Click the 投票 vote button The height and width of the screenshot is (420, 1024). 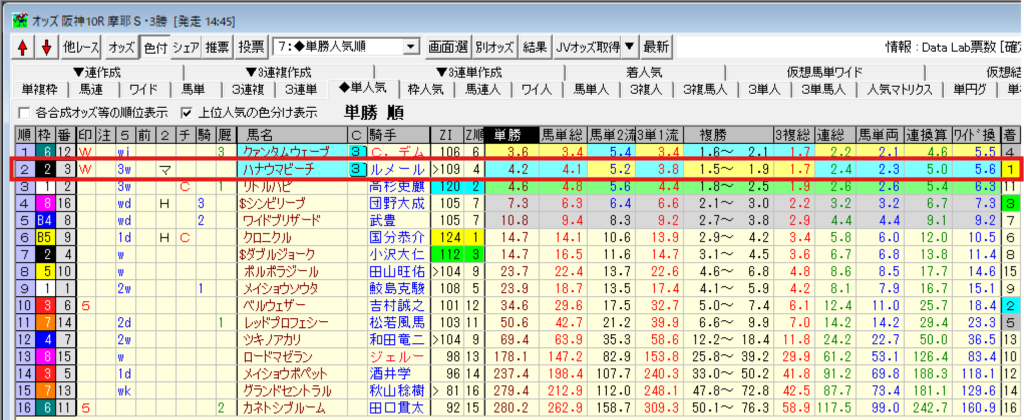click(252, 47)
